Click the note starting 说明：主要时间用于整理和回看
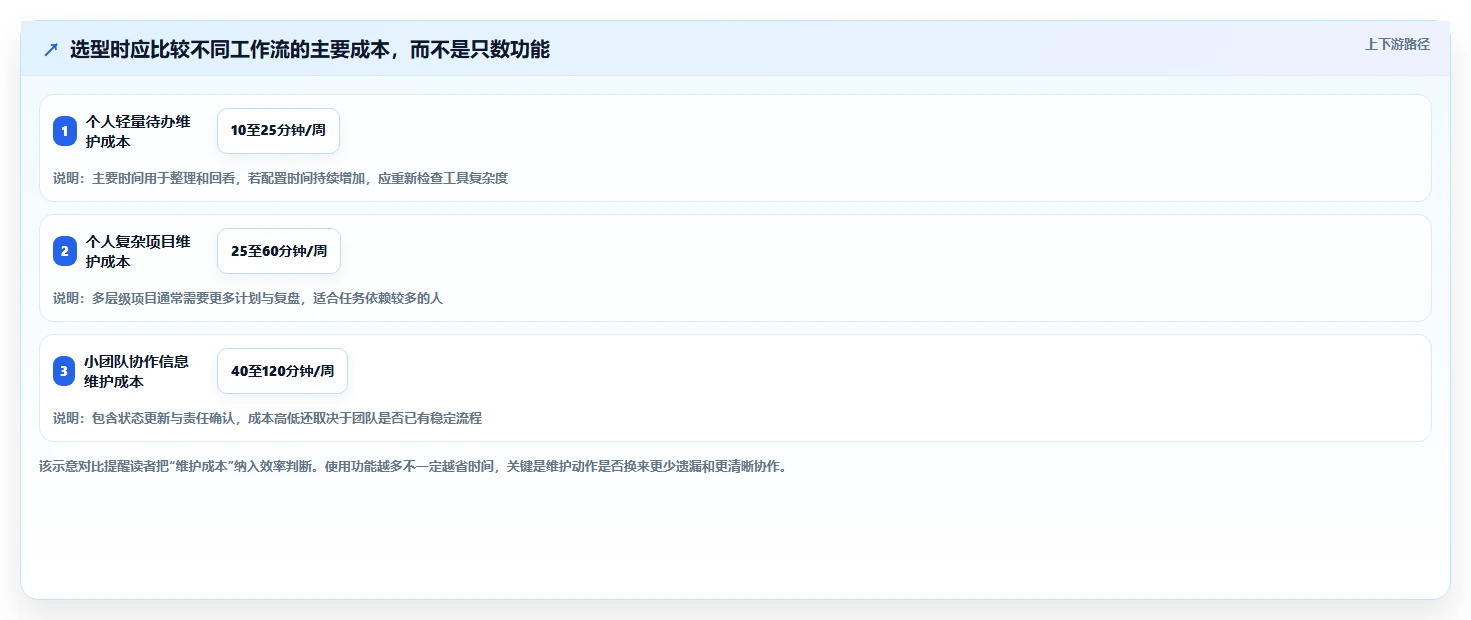 [281, 178]
